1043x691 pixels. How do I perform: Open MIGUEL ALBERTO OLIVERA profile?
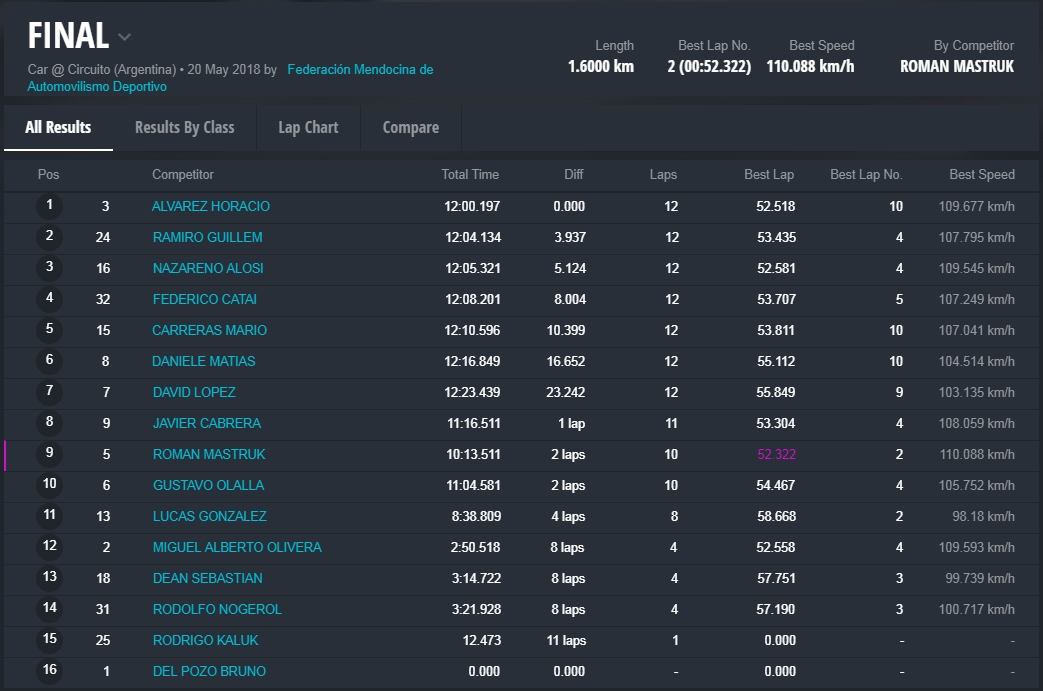point(237,548)
